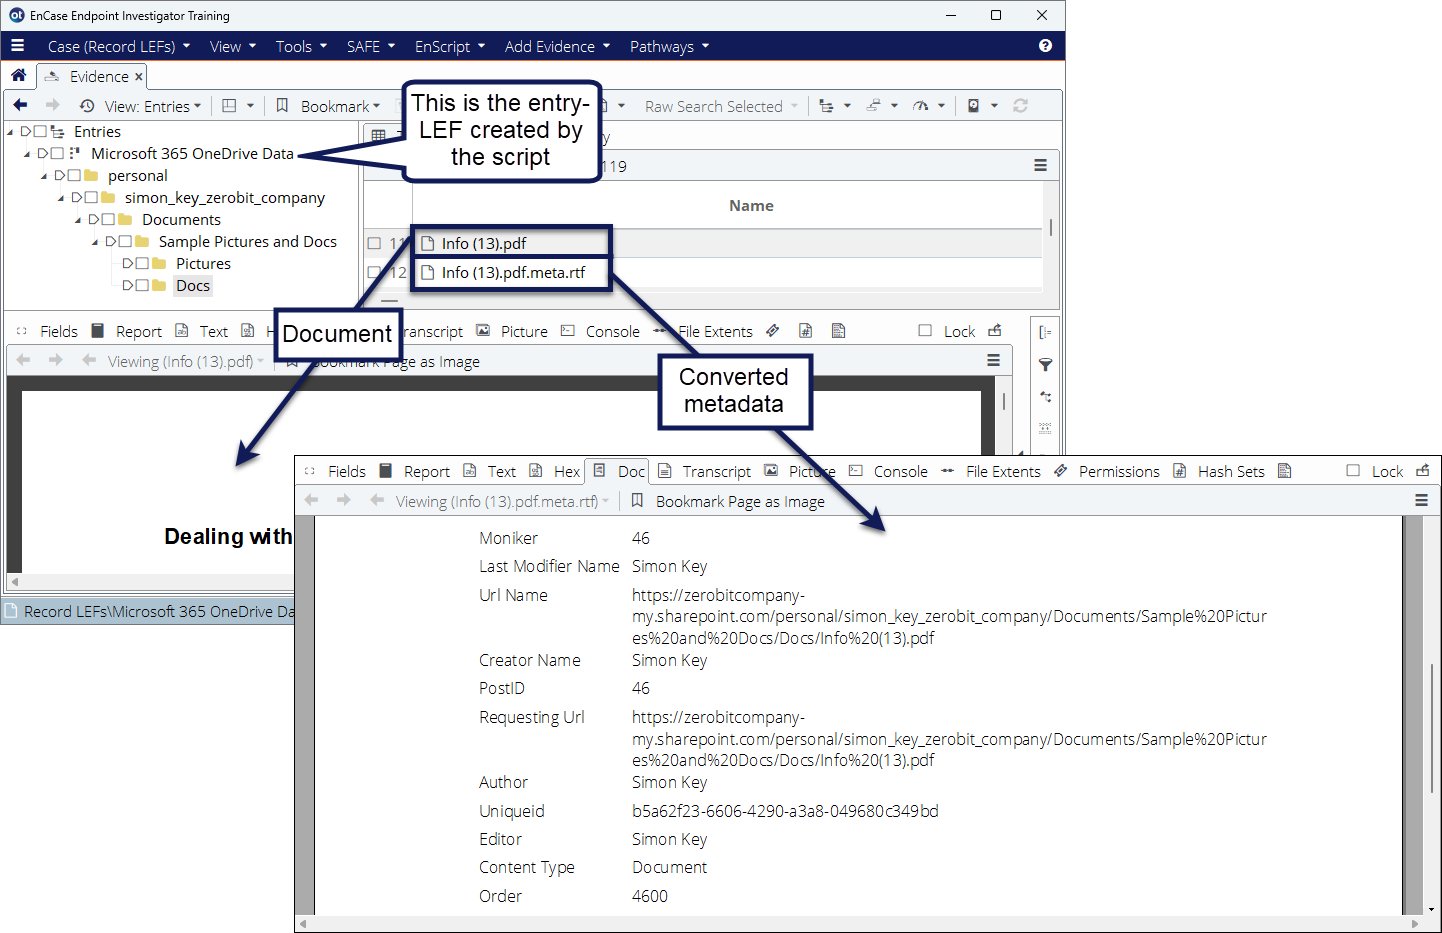Screen dimensions: 1442x933
Task: Open the Add Evidence menu
Action: pos(557,46)
